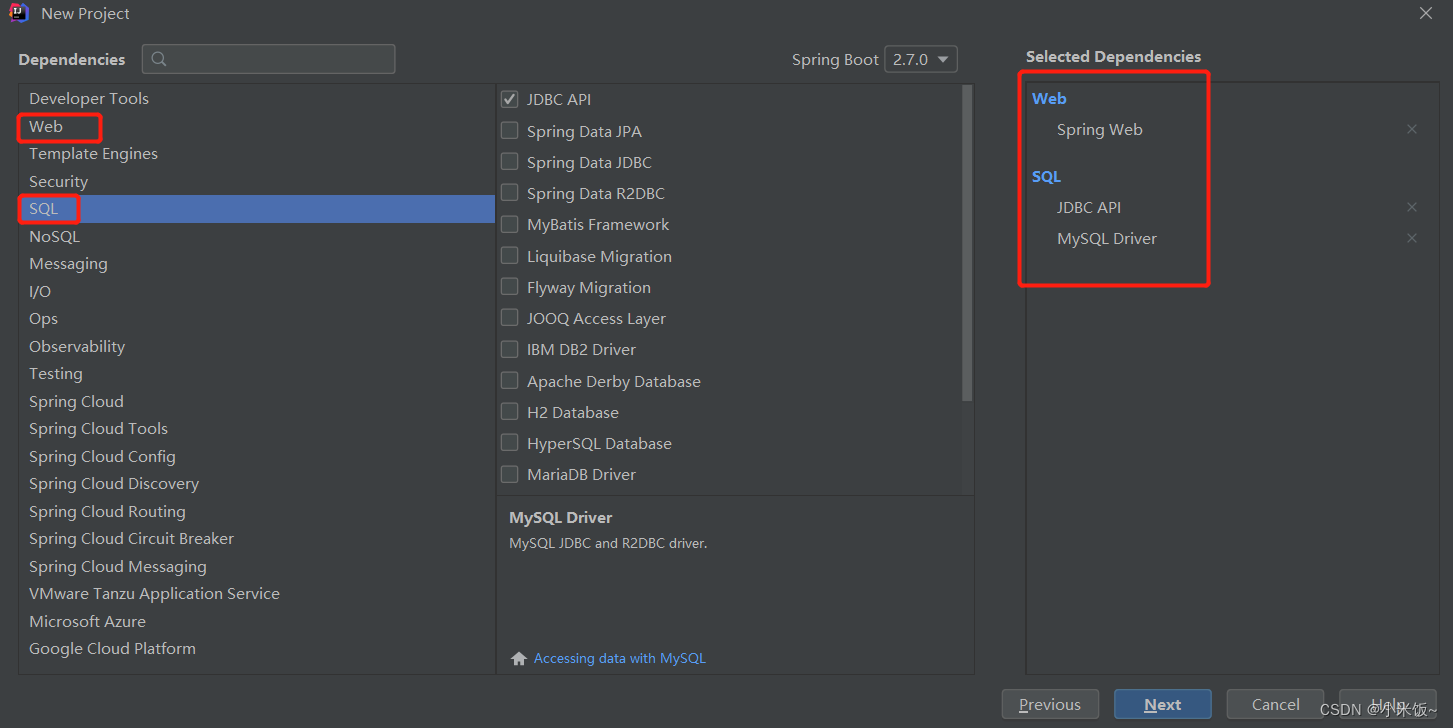This screenshot has height=728, width=1453.
Task: Check Liquibase Migration option
Action: pos(509,255)
